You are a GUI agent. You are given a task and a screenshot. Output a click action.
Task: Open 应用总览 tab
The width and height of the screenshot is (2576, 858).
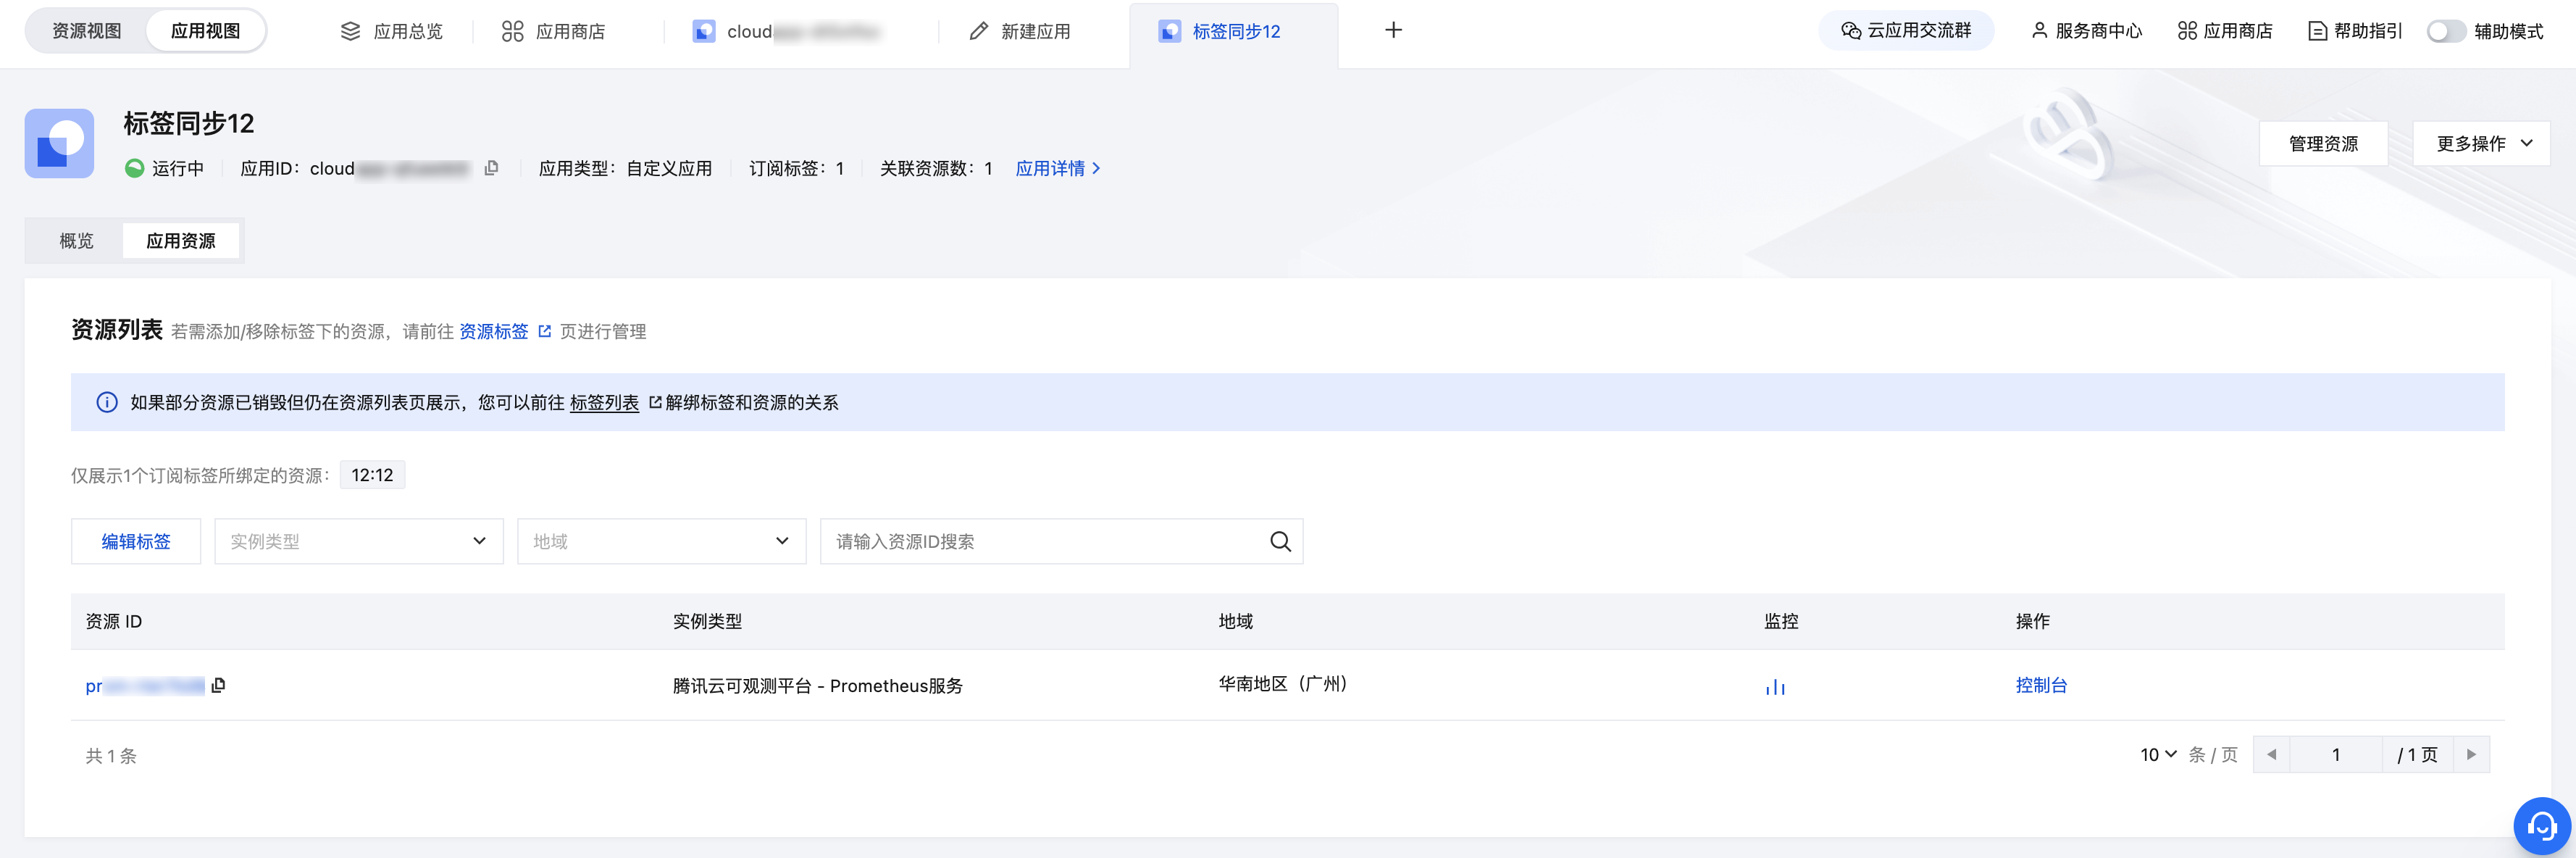point(392,31)
